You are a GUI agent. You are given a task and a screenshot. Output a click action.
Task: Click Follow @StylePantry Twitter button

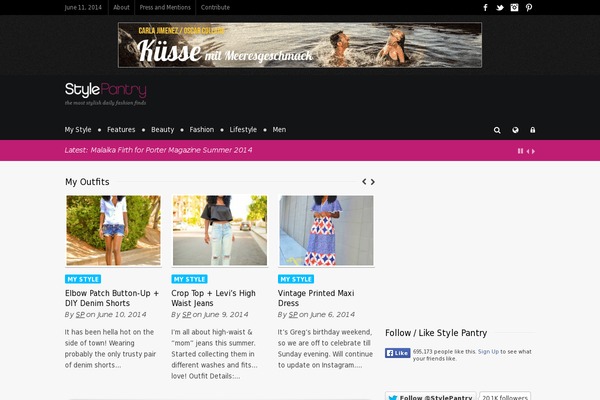[x=430, y=397]
